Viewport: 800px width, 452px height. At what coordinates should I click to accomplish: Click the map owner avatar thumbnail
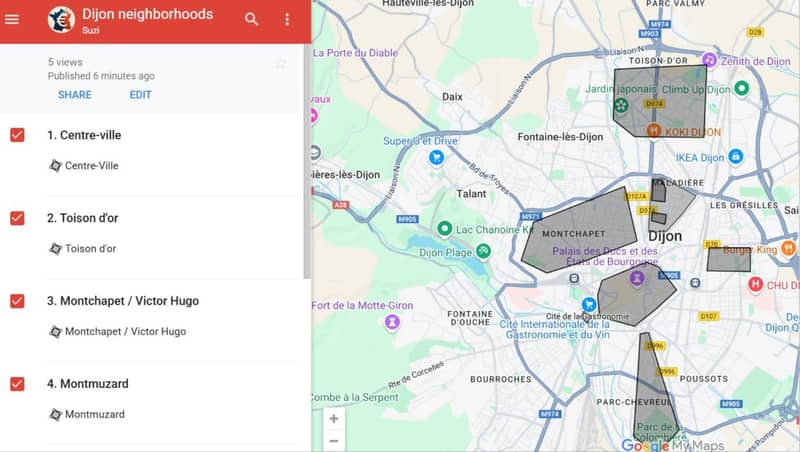click(x=61, y=20)
